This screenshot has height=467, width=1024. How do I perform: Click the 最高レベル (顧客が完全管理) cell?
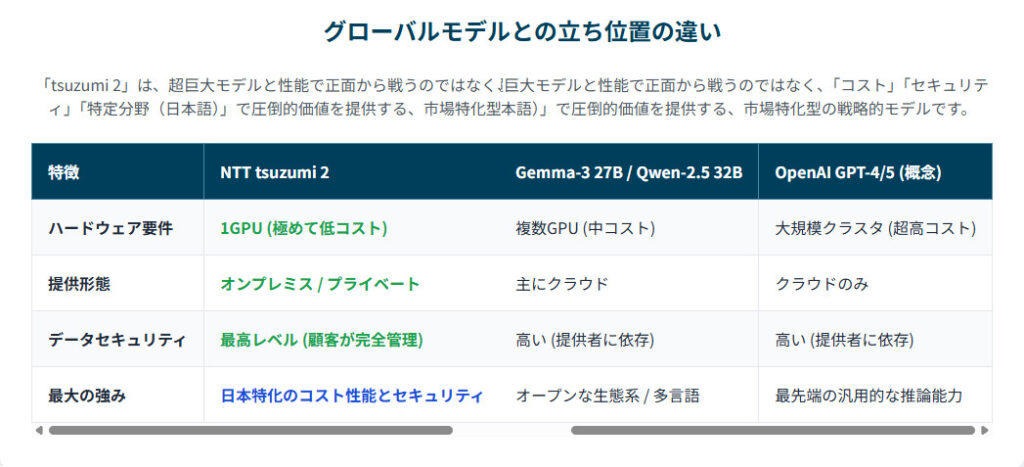(321, 340)
